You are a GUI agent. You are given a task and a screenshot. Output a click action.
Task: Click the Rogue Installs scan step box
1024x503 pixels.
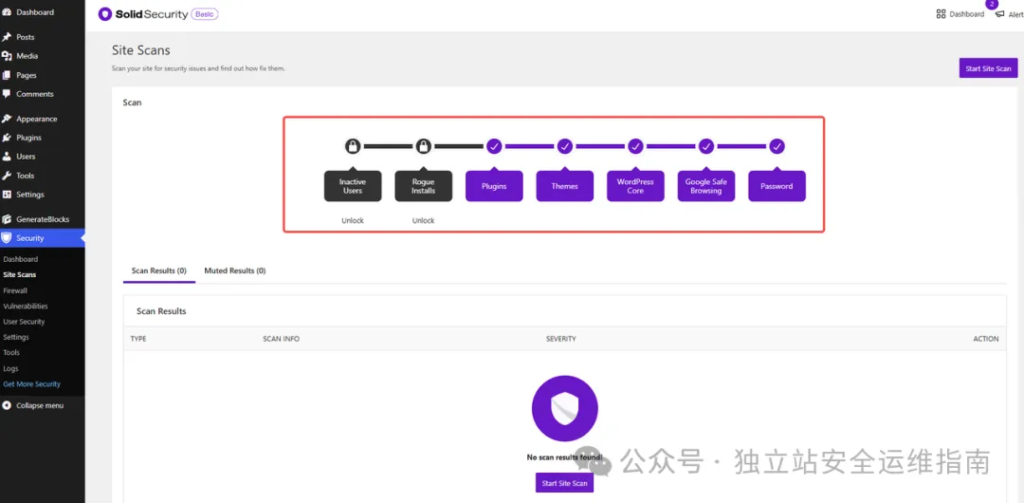pyautogui.click(x=423, y=186)
